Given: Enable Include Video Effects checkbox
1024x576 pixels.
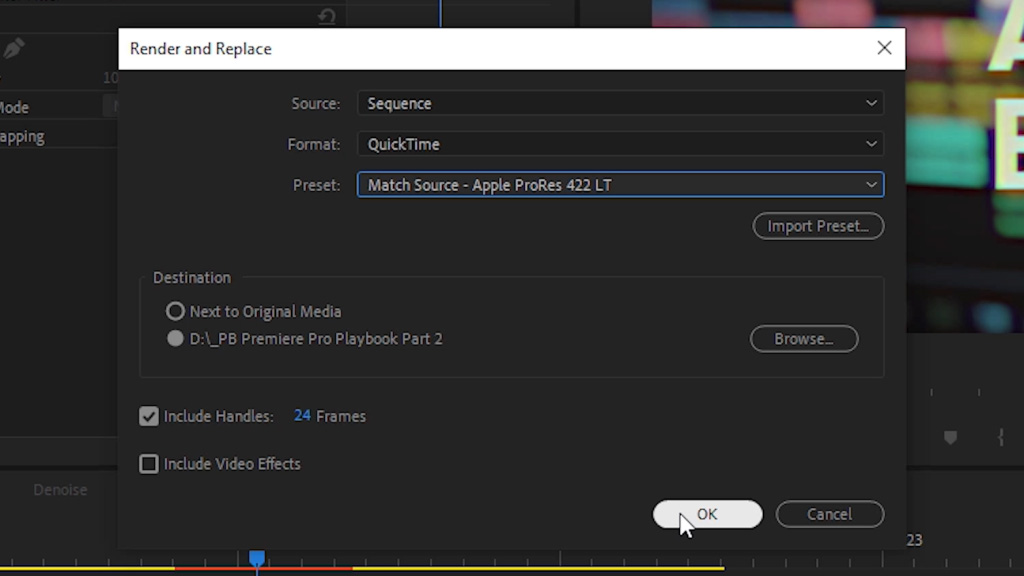Looking at the screenshot, I should [149, 464].
